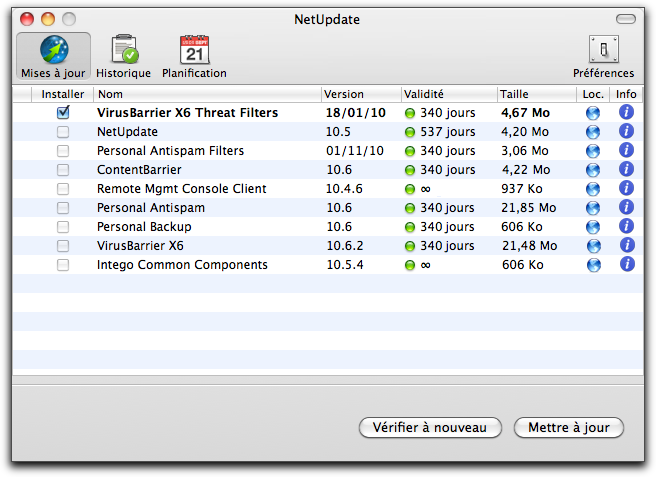
Task: Open Préférences from the toolbar
Action: [x=603, y=56]
